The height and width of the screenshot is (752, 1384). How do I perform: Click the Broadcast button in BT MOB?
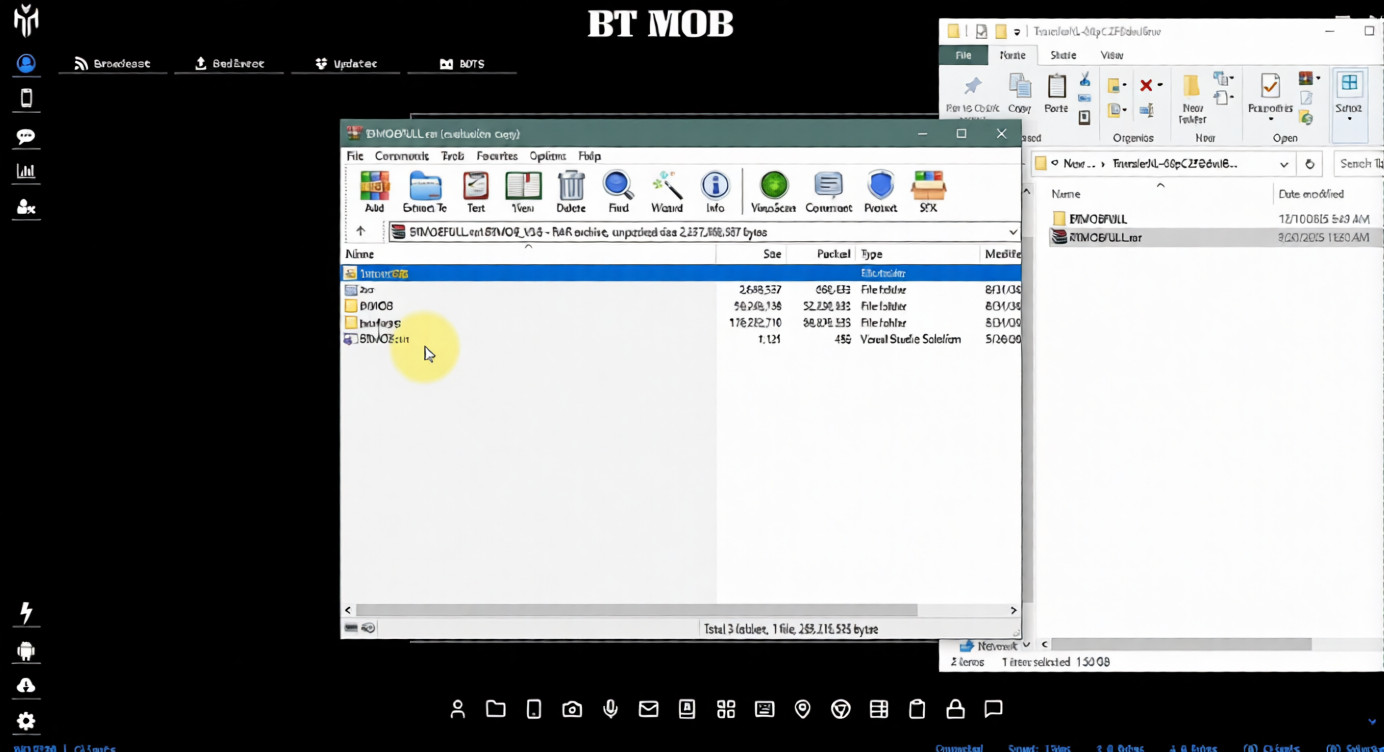[x=112, y=64]
